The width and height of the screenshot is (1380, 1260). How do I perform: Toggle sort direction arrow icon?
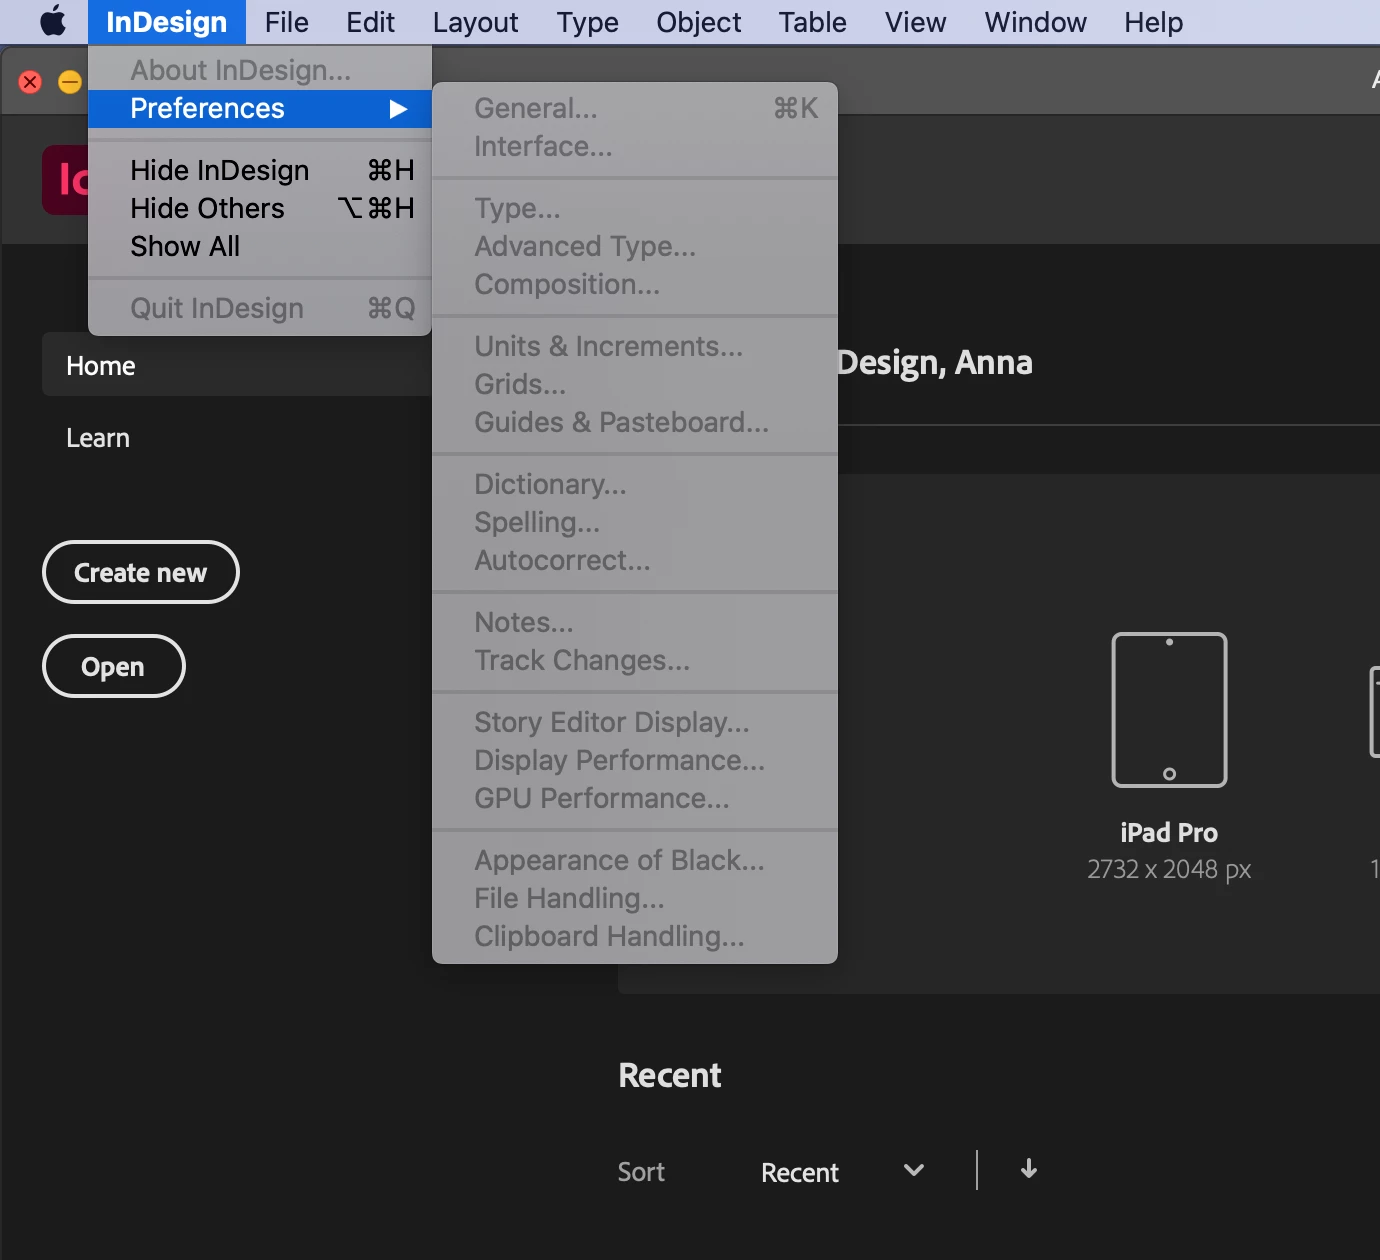[1028, 1169]
